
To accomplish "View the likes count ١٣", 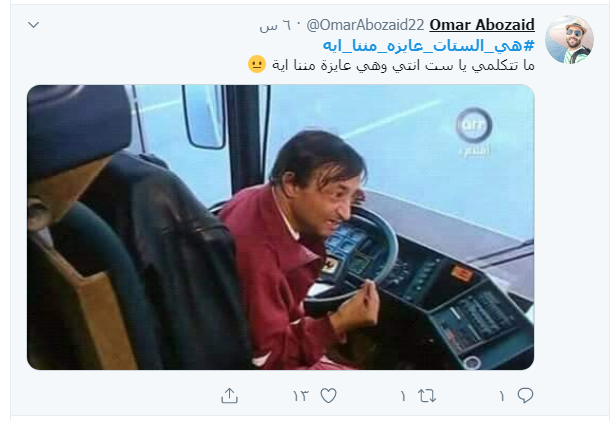I will click(301, 396).
